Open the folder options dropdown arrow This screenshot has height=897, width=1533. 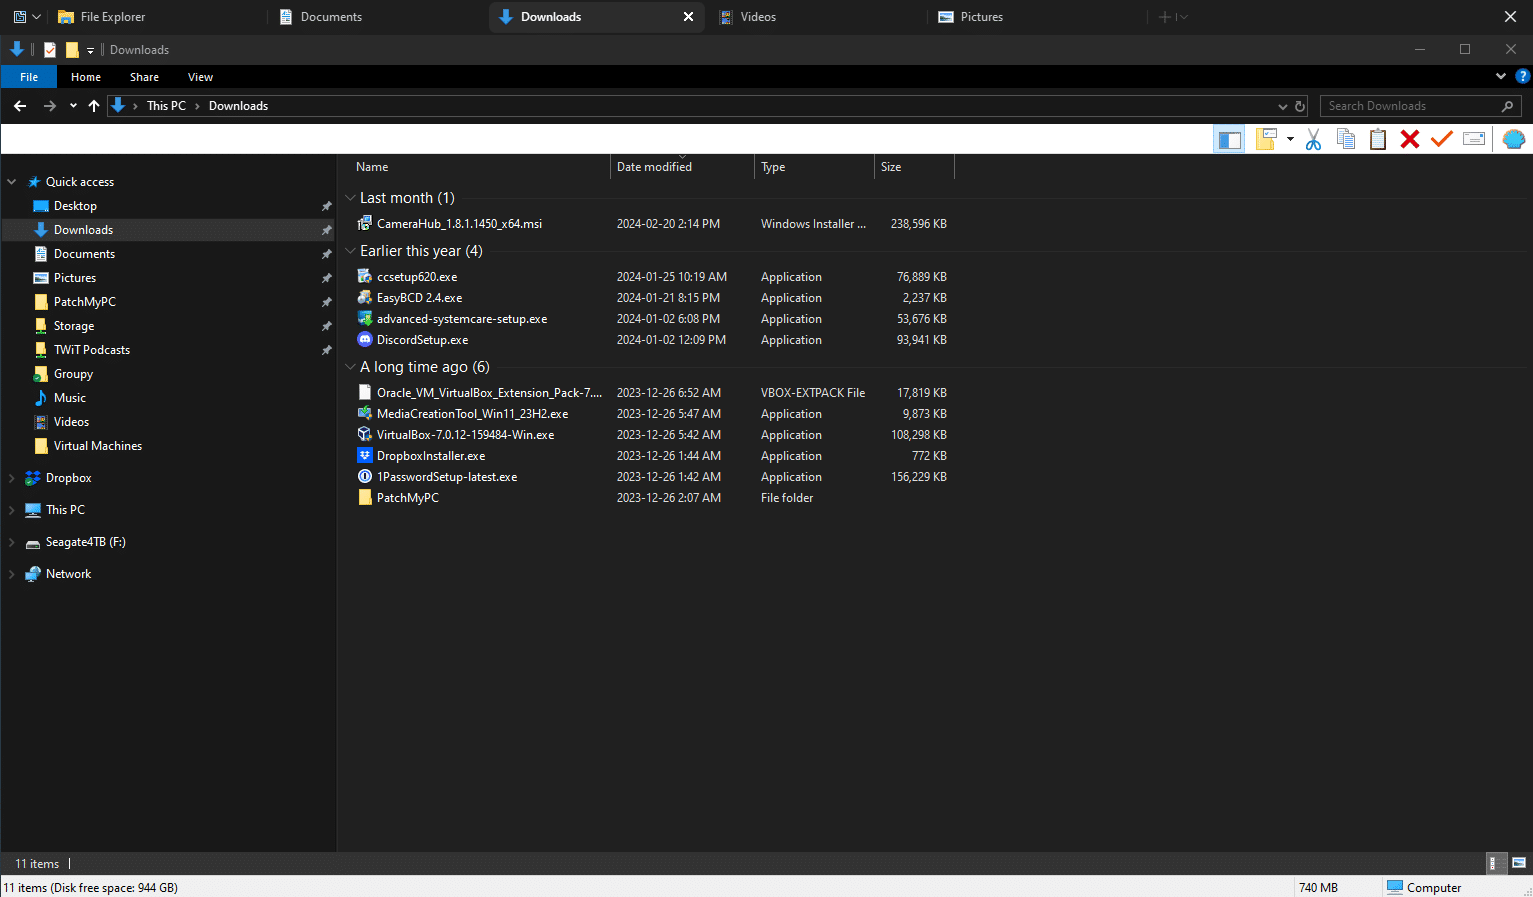click(1290, 140)
